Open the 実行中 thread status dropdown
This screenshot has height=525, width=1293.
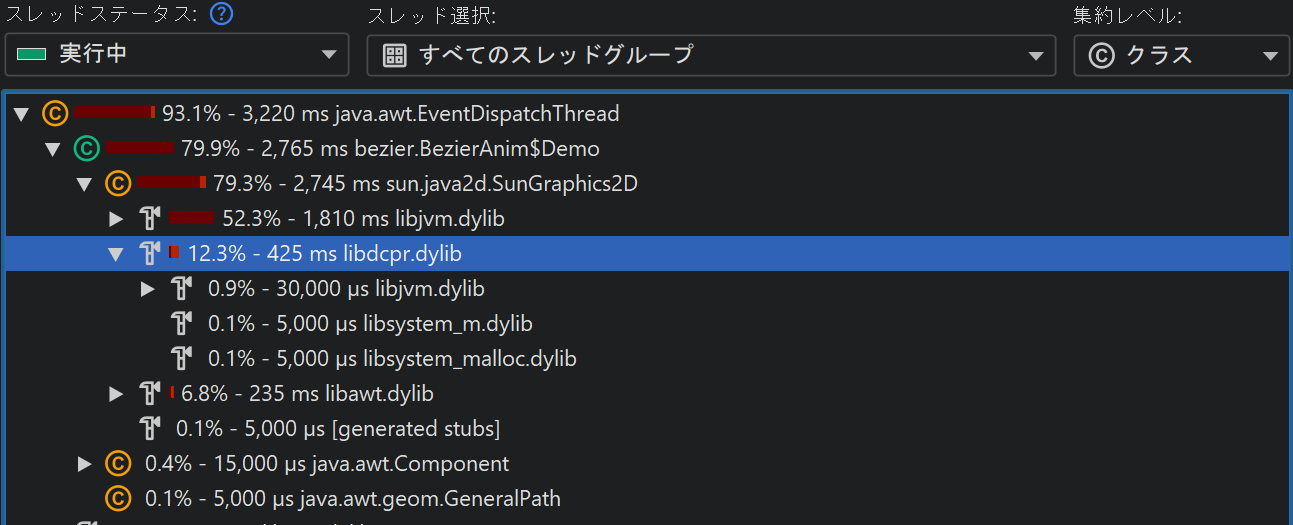[177, 55]
